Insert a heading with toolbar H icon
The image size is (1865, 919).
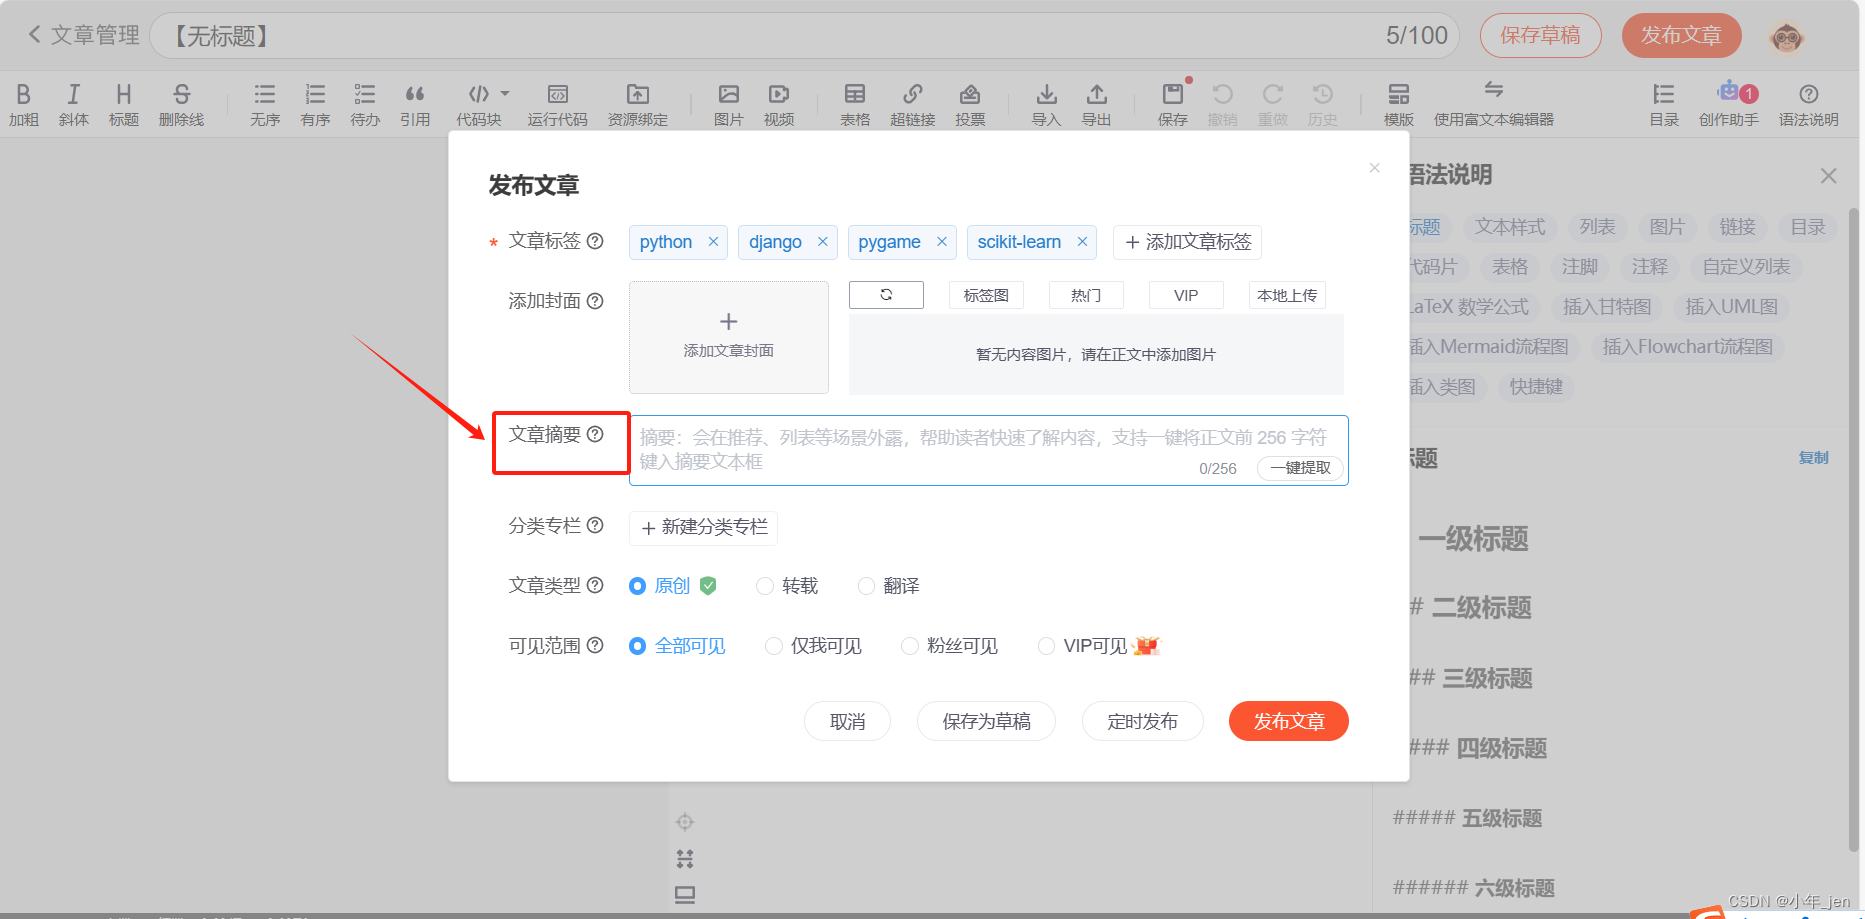124,104
